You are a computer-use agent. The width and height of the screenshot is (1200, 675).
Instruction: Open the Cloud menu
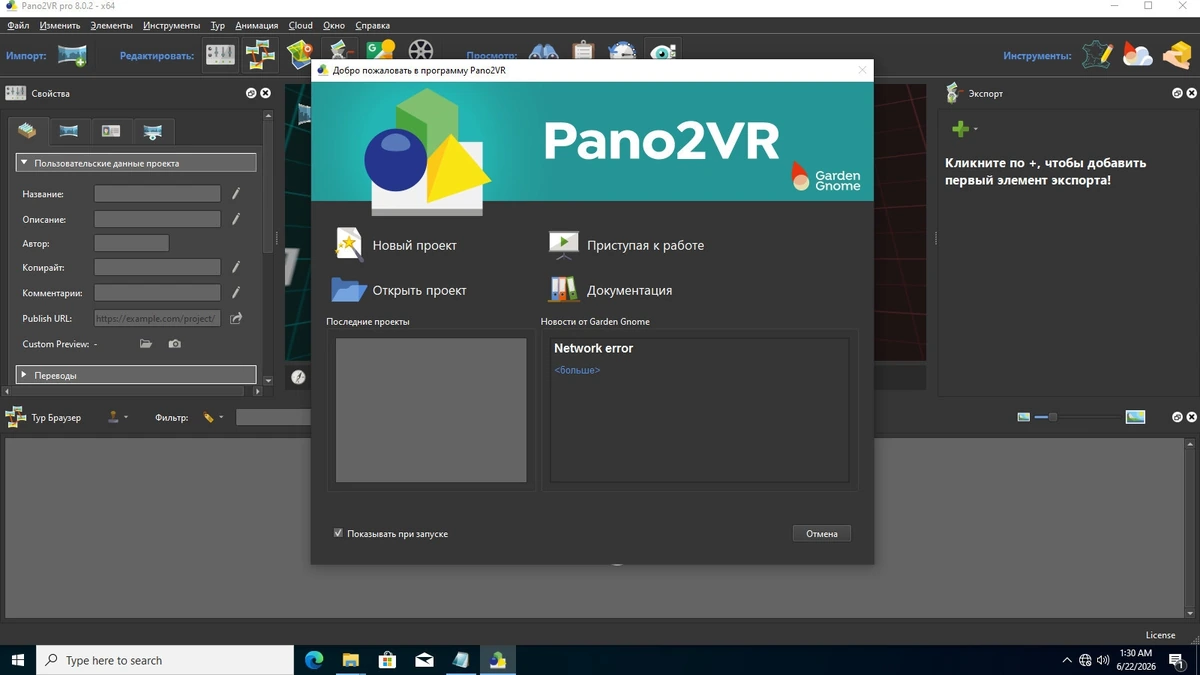[x=300, y=25]
